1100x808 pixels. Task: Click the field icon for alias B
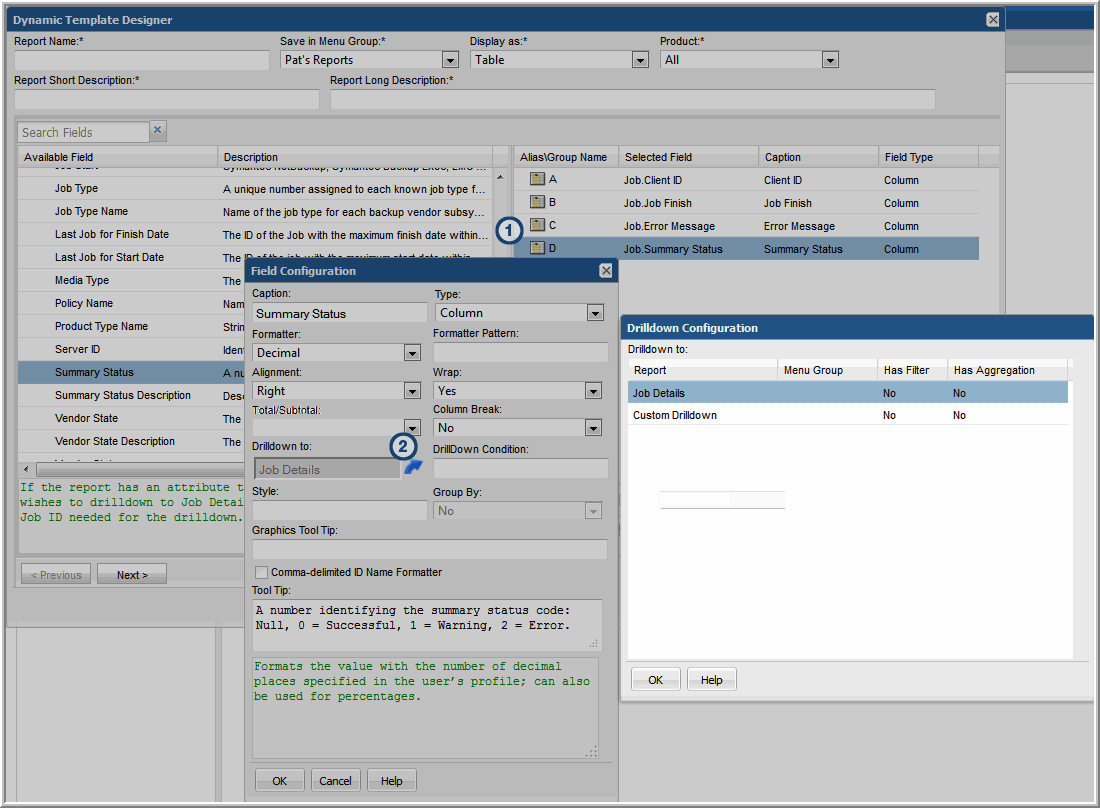(536, 203)
